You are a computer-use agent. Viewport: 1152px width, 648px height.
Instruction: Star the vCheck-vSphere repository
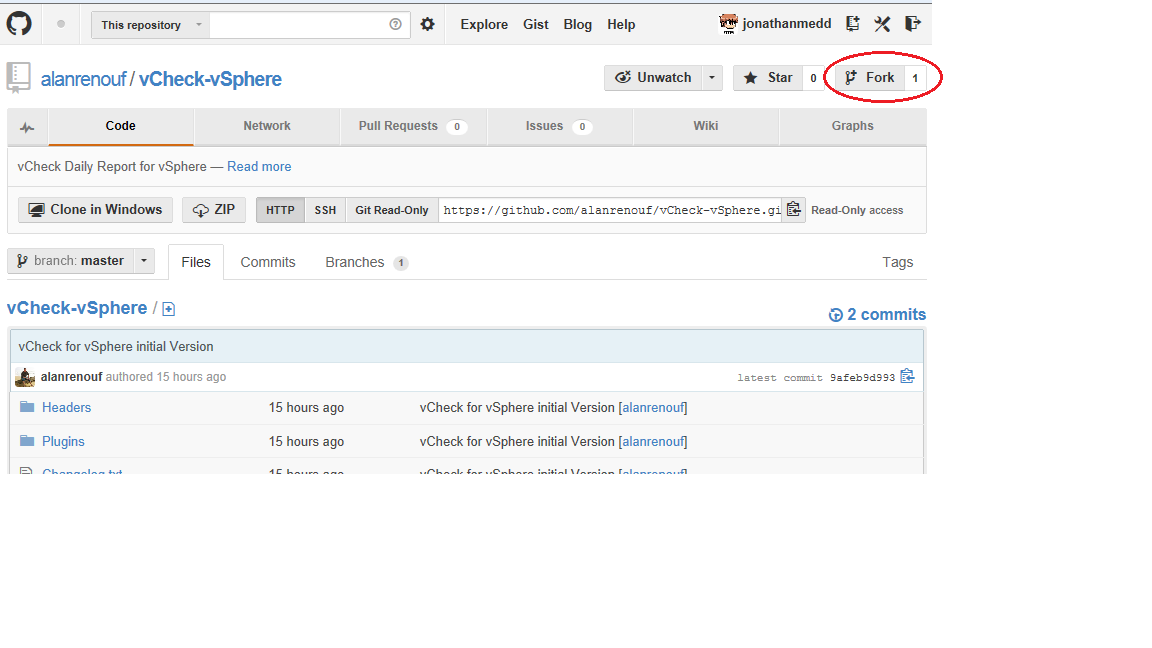point(768,78)
